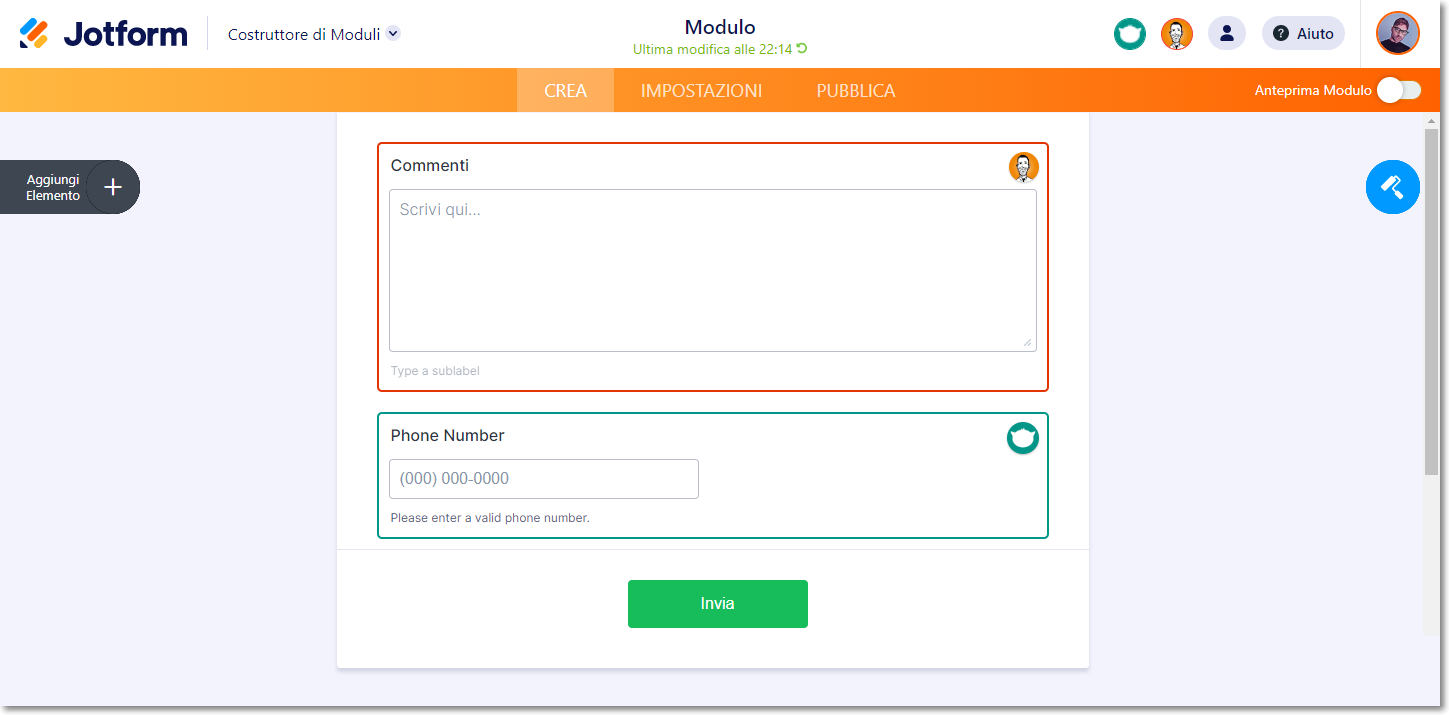Click the Jotform logo
Viewport: 1449px width, 715px height.
pyautogui.click(x=103, y=34)
